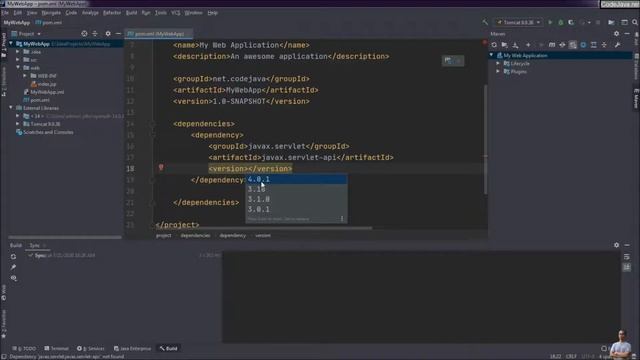640x360 pixels.
Task: Open the Navigate menu
Action: [51, 13]
